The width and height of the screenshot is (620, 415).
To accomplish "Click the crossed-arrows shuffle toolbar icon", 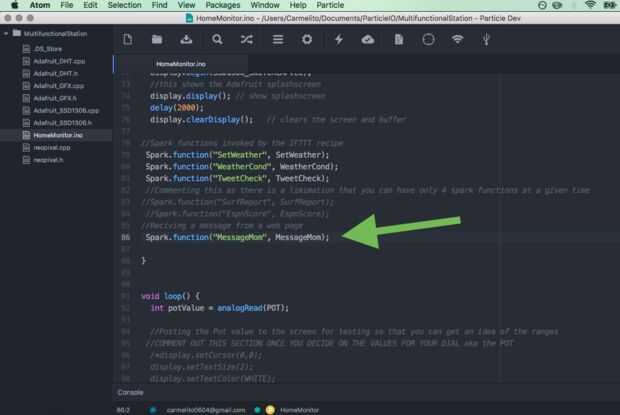I will [x=247, y=39].
